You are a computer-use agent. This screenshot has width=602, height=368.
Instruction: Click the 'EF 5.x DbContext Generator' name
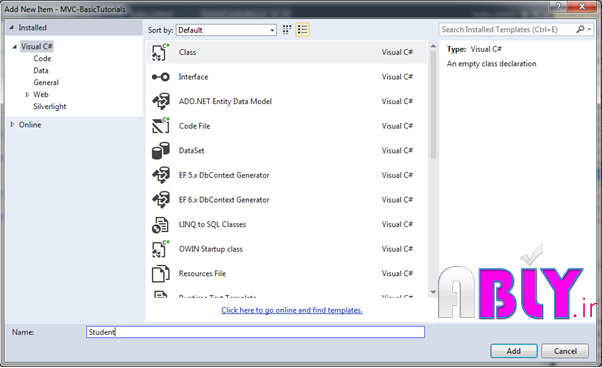(224, 175)
